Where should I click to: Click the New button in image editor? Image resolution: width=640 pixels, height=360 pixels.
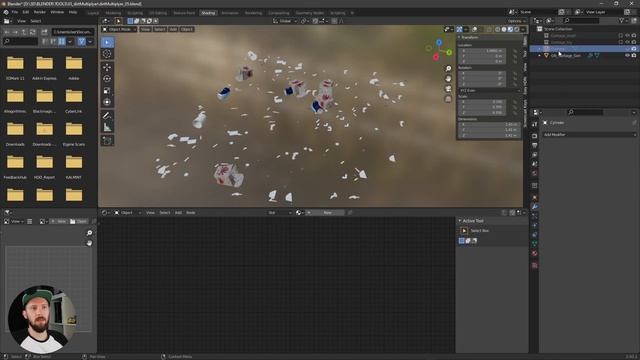[58, 221]
